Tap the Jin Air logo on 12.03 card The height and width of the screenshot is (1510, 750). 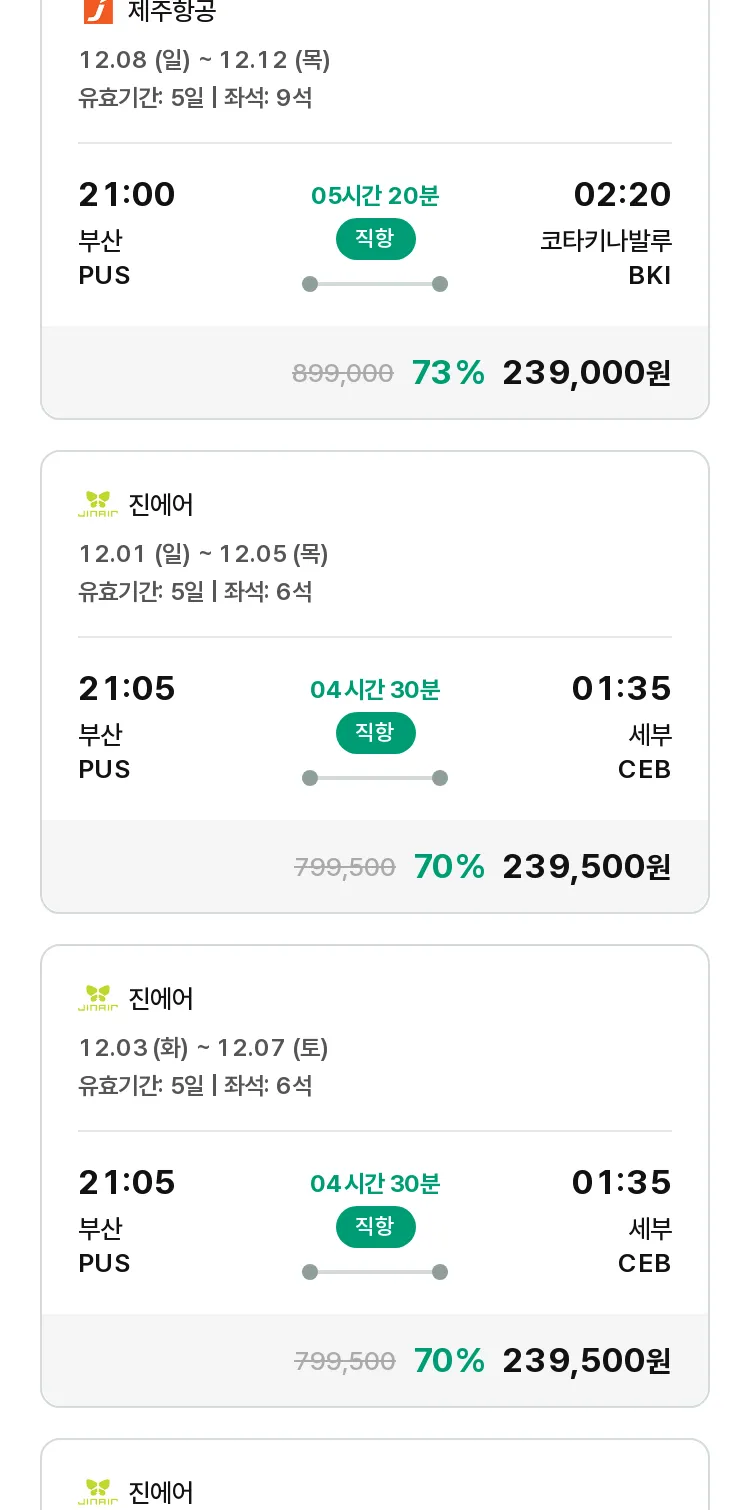pyautogui.click(x=98, y=998)
